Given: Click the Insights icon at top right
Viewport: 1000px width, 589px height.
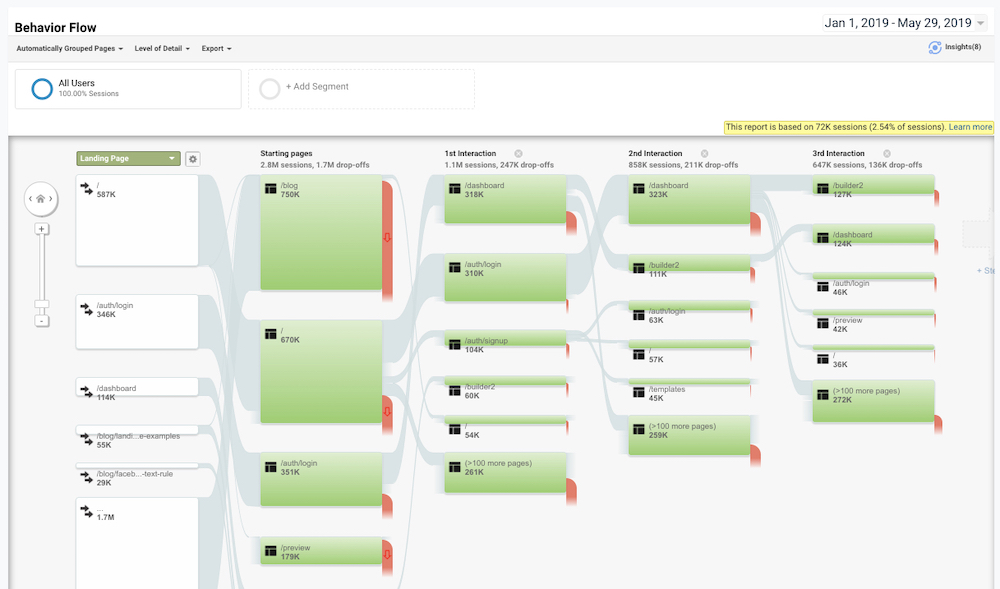Looking at the screenshot, I should (x=936, y=46).
